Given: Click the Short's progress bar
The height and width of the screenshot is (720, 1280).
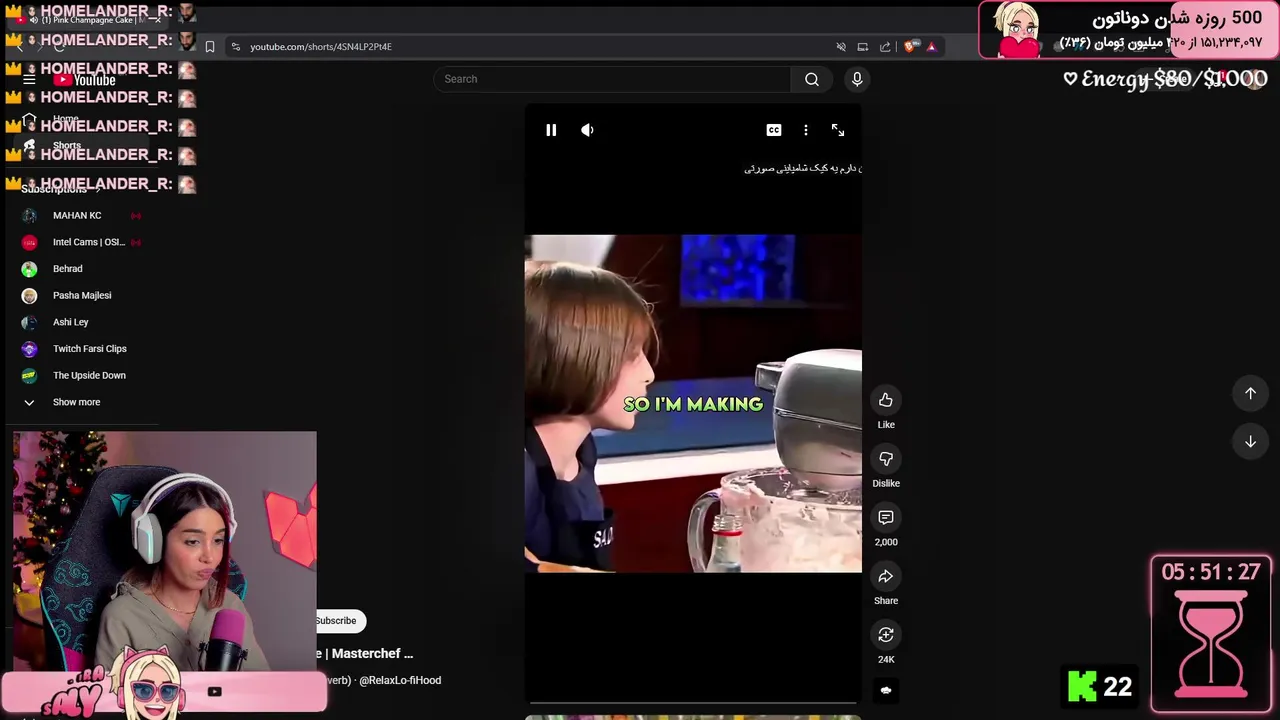Looking at the screenshot, I should pyautogui.click(x=693, y=703).
